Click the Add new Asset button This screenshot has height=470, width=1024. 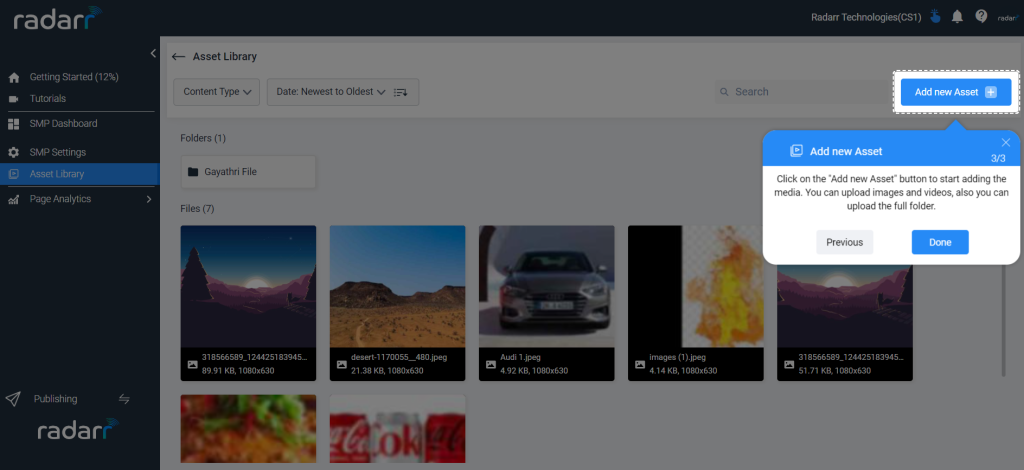pos(956,92)
